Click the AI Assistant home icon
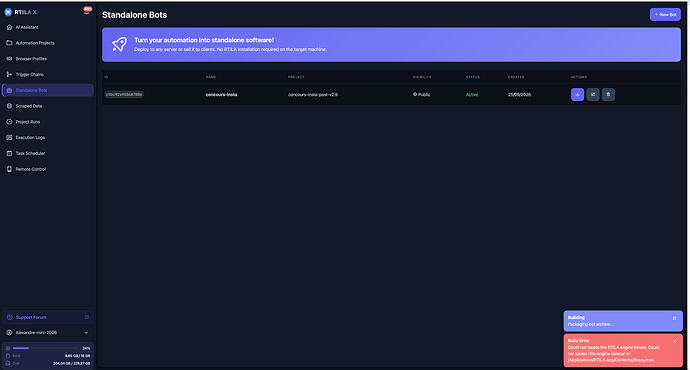This screenshot has height=370, width=690. tap(9, 27)
